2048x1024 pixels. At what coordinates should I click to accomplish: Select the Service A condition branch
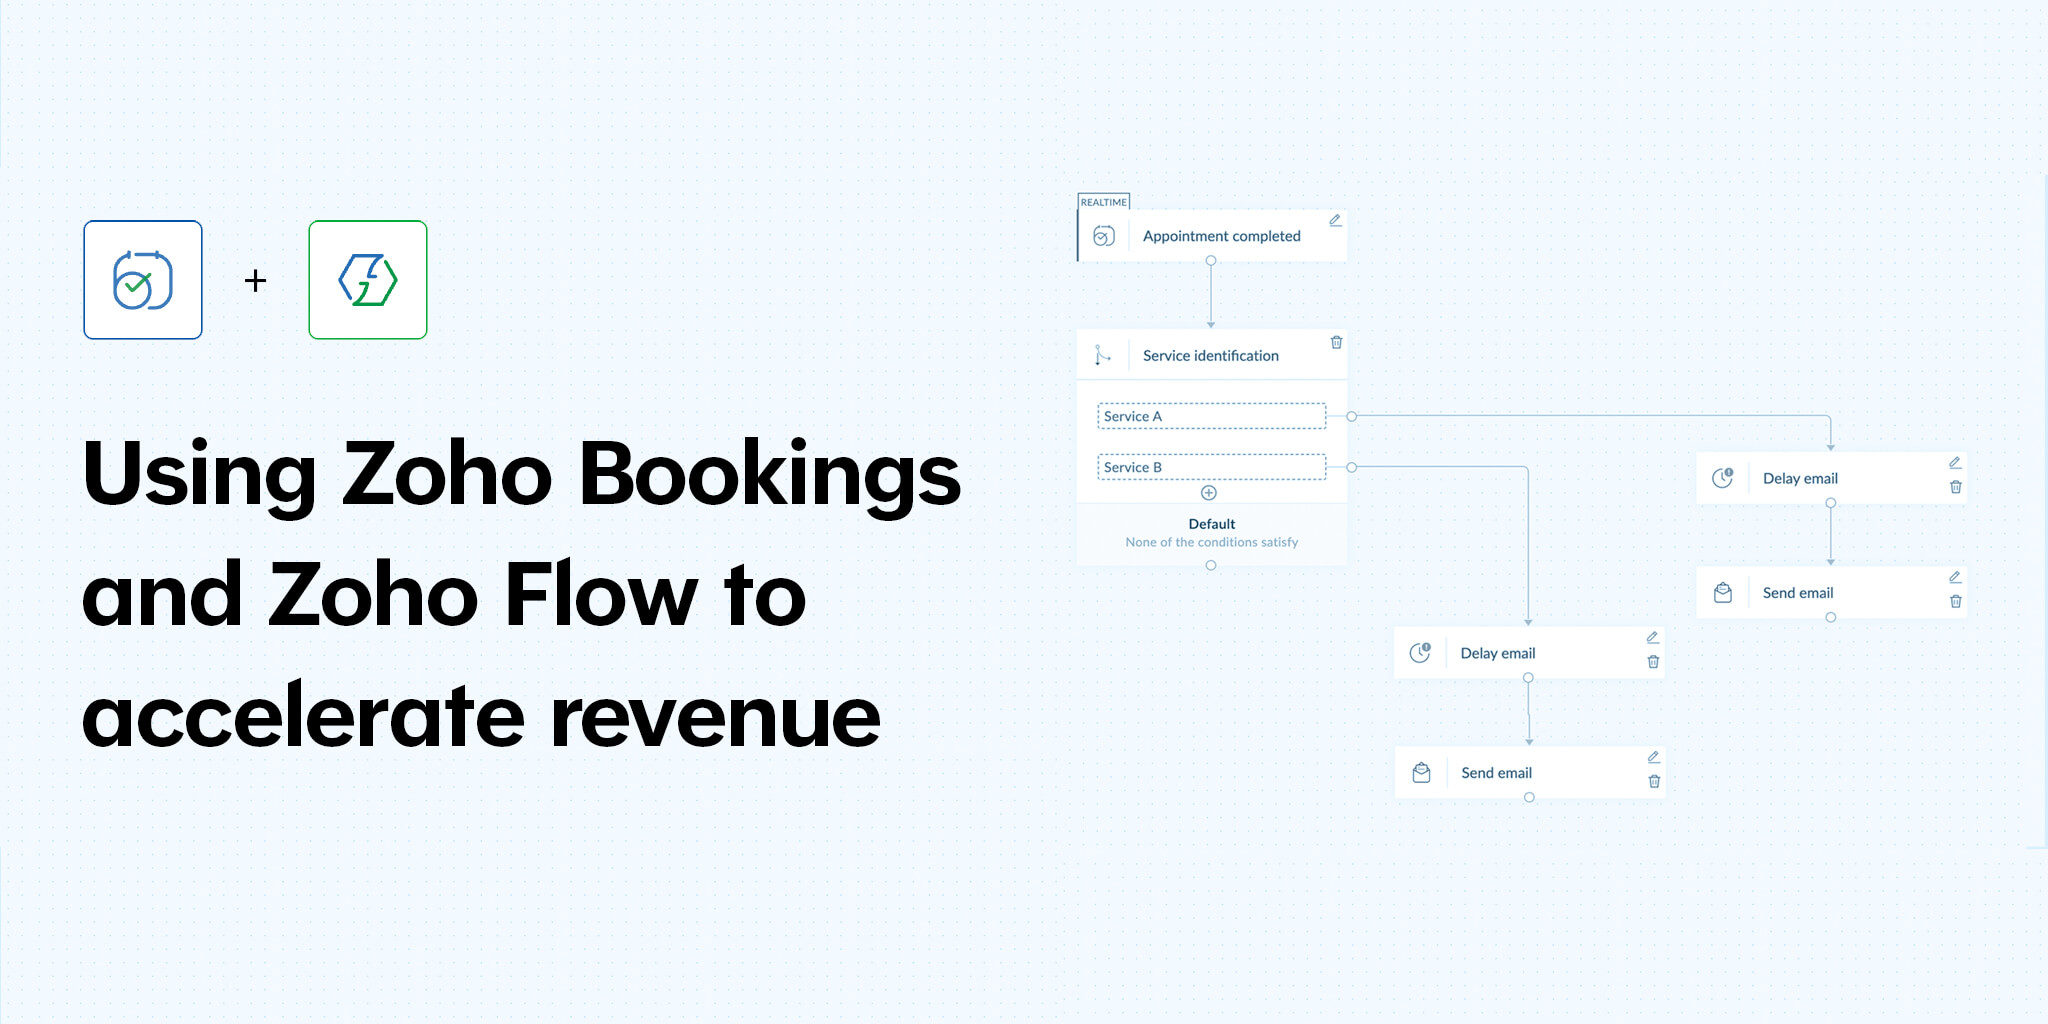(1210, 415)
